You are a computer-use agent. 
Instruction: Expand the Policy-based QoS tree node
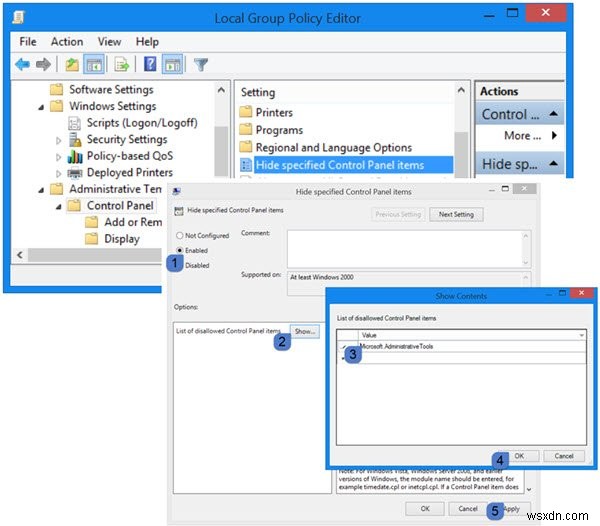point(59,157)
